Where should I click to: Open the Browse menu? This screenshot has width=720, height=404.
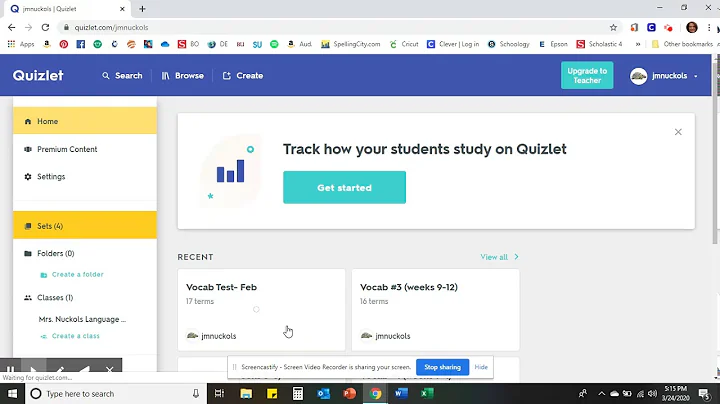pos(183,76)
